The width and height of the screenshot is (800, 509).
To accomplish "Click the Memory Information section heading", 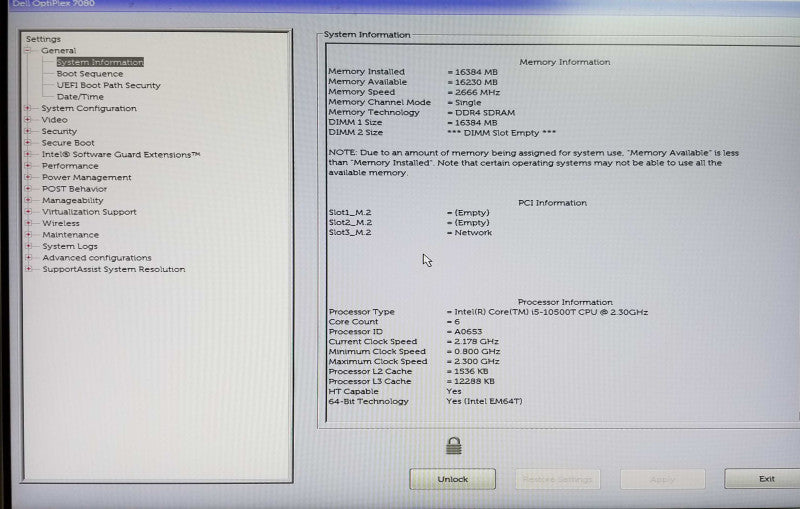I will point(565,62).
